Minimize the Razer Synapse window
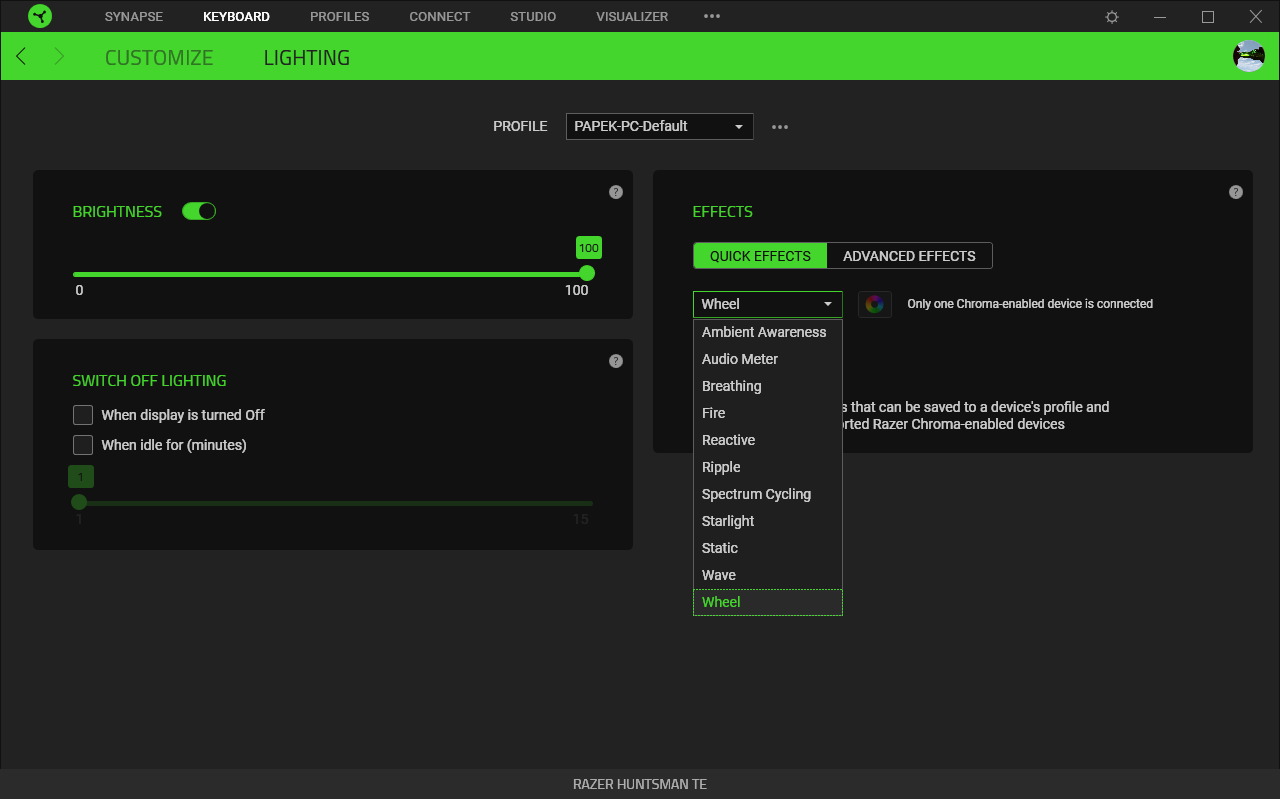 [1160, 17]
